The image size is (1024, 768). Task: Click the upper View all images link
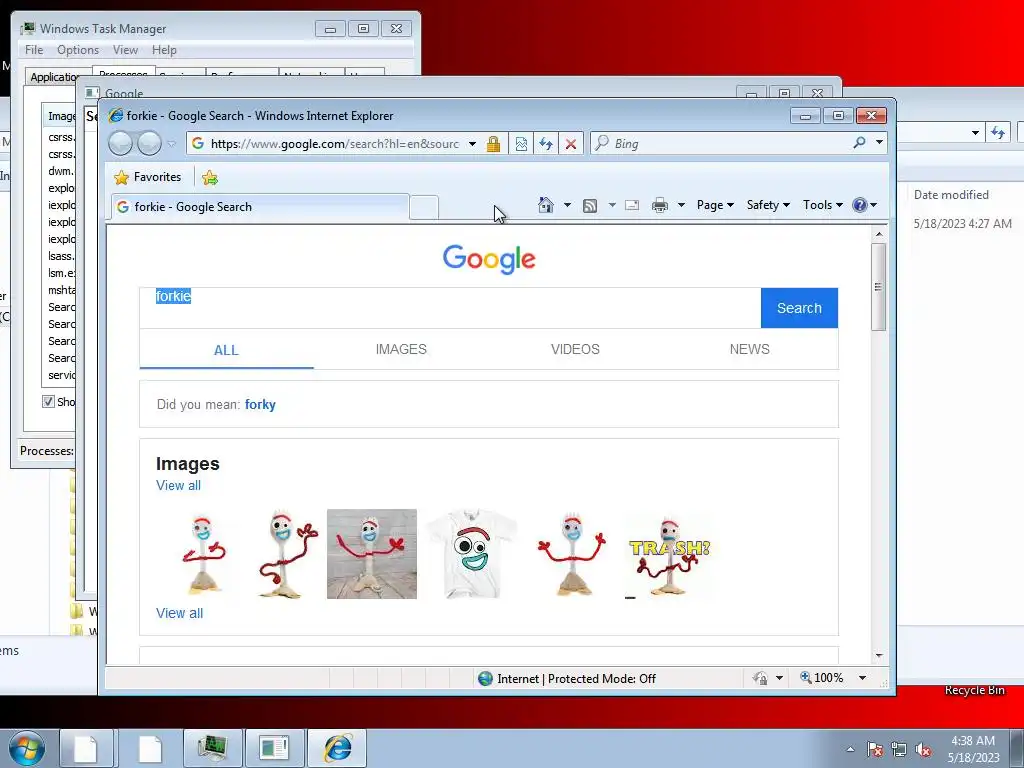point(178,485)
